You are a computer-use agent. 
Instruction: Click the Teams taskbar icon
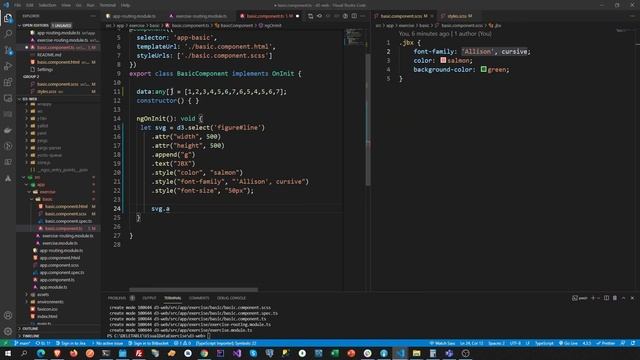coord(449,353)
